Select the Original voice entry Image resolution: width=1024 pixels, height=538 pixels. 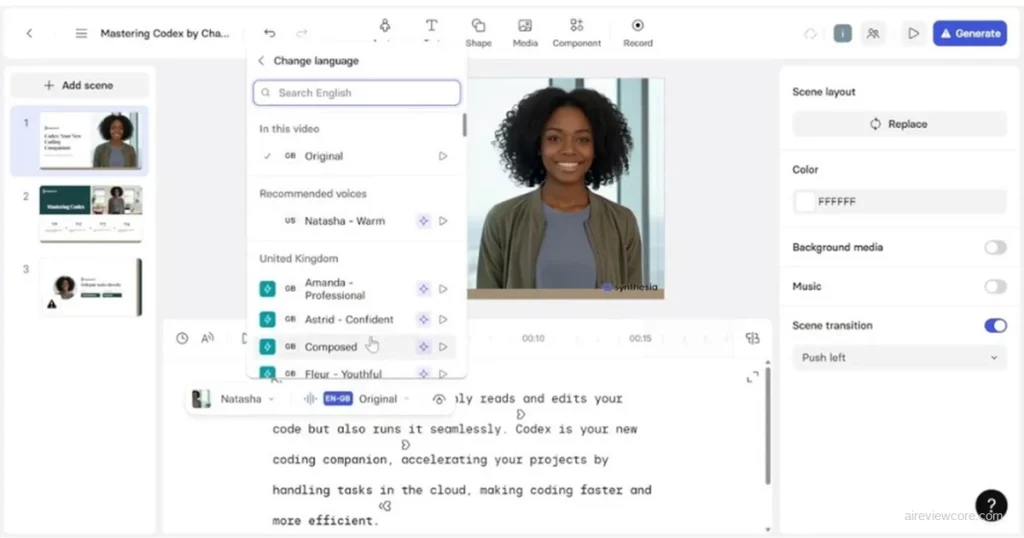357,156
